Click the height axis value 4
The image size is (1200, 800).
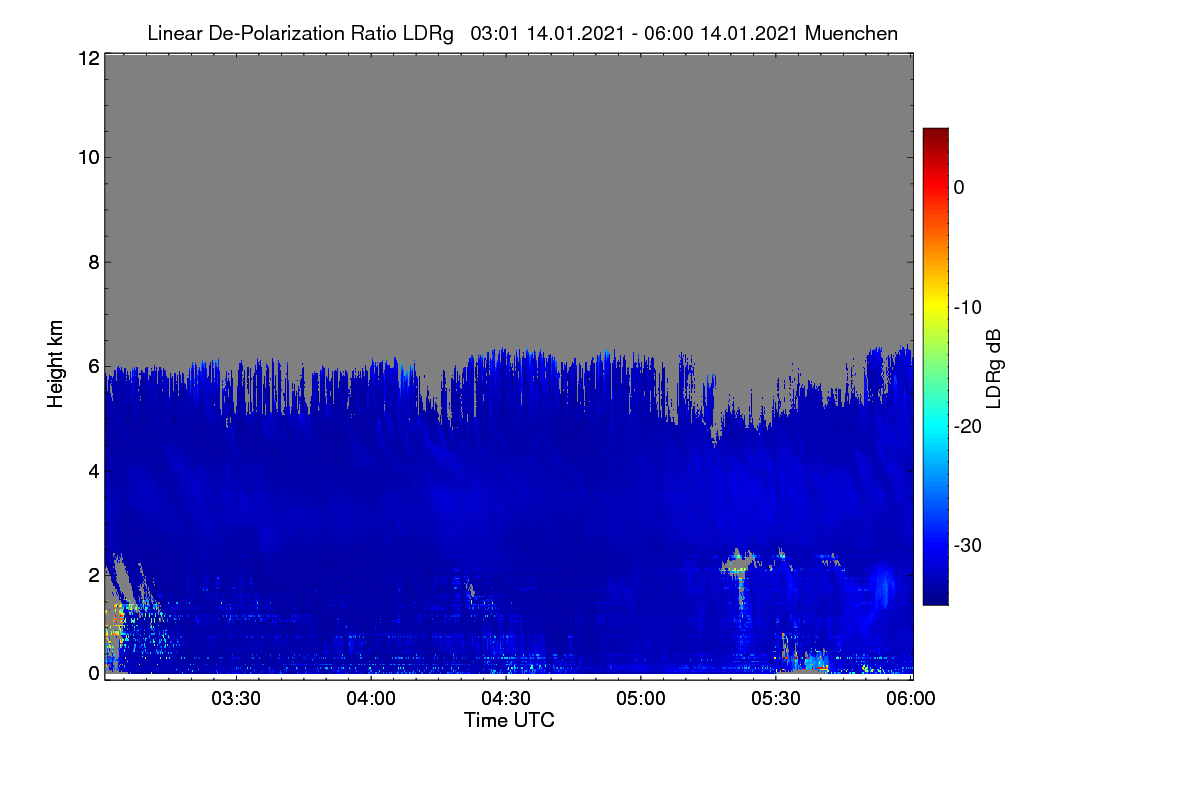click(x=92, y=470)
